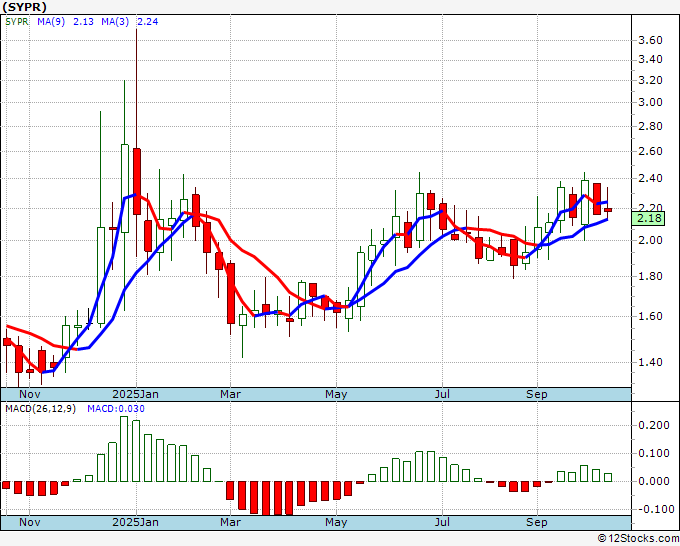The image size is (680, 546).
Task: Select Mar on the price chart time axis
Action: (x=231, y=394)
